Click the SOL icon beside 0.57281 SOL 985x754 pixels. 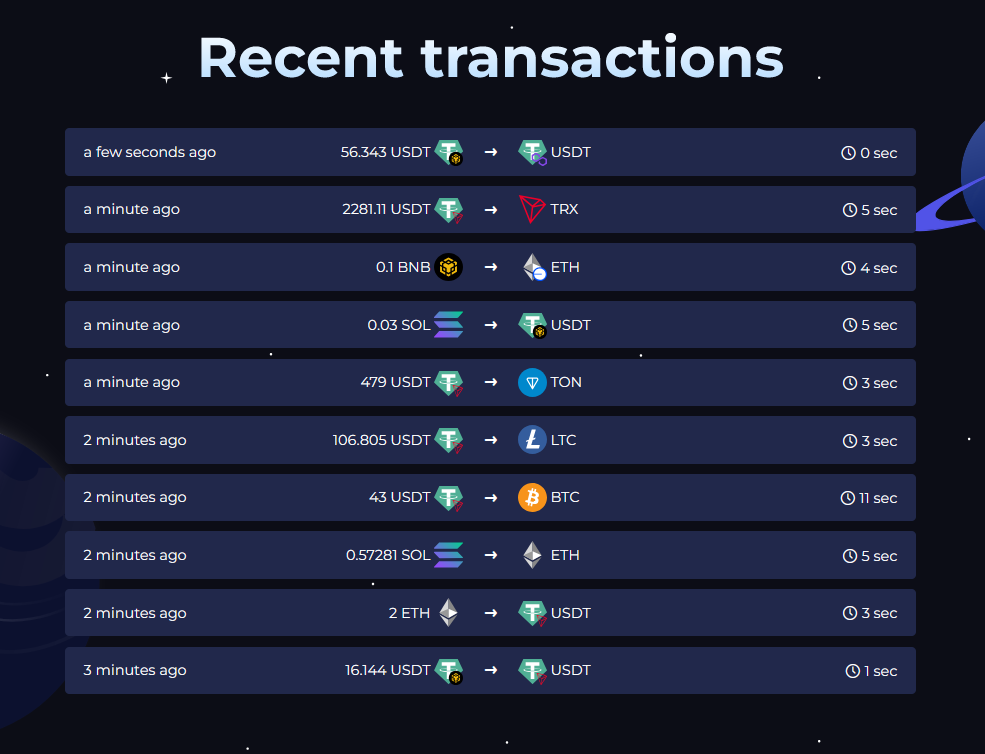448,555
